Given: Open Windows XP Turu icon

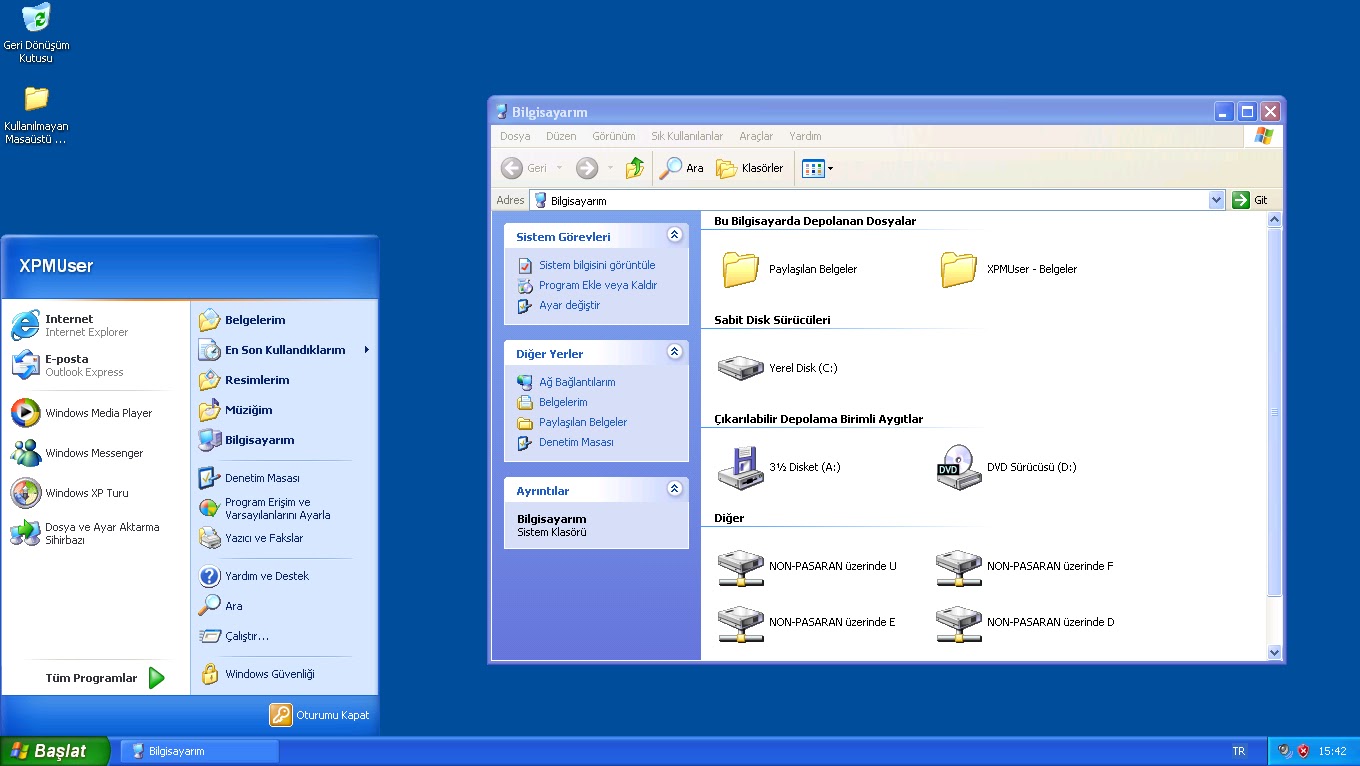Looking at the screenshot, I should coord(25,492).
